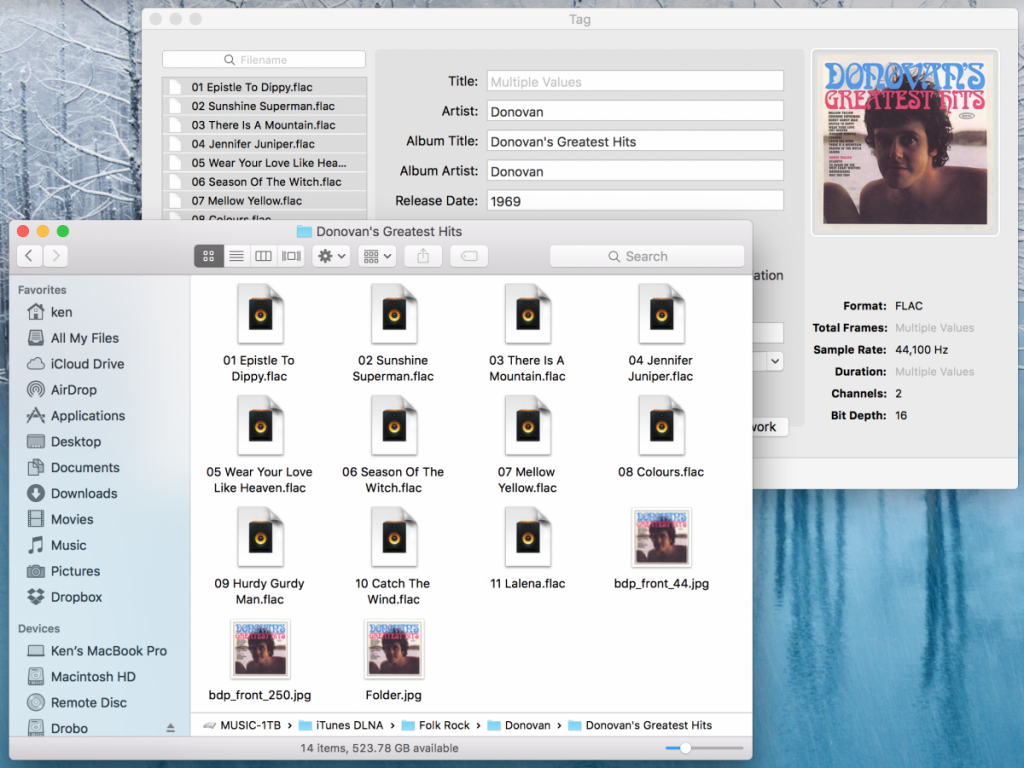Screen dimensions: 1024x768
Task: Click the Title field in Tag
Action: 635,82
